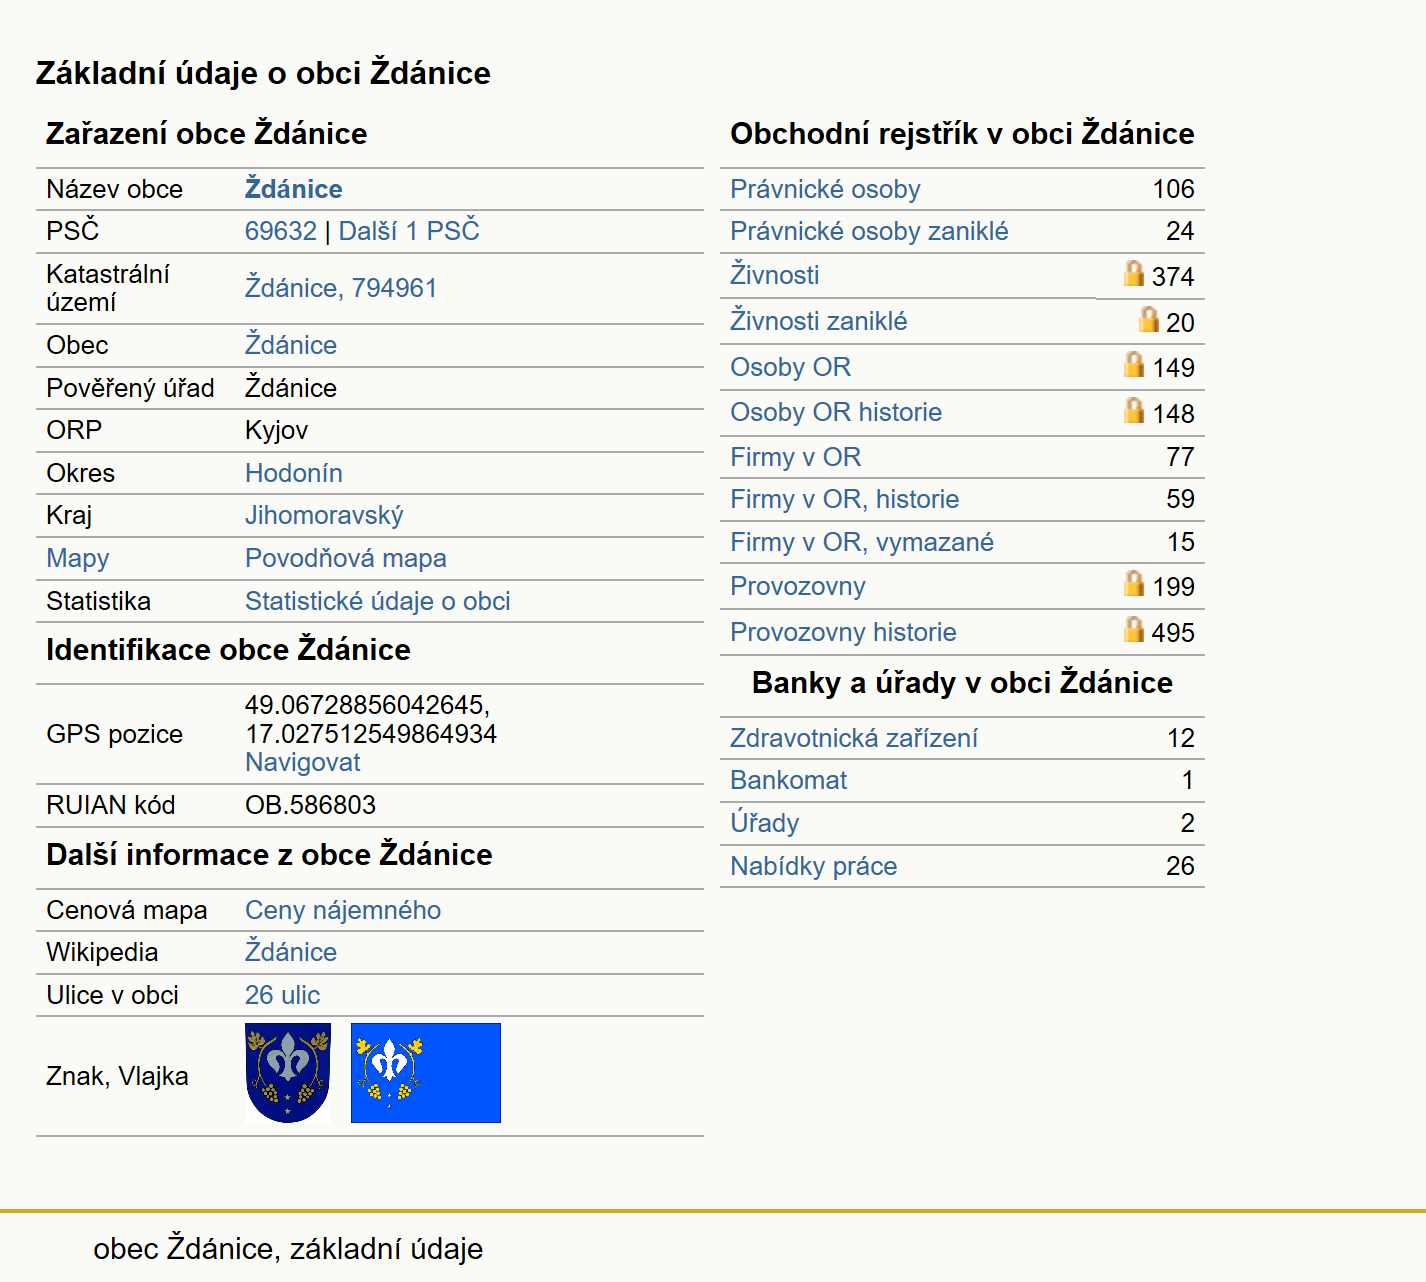Open the Úřady link
The image size is (1426, 1282).
click(765, 823)
